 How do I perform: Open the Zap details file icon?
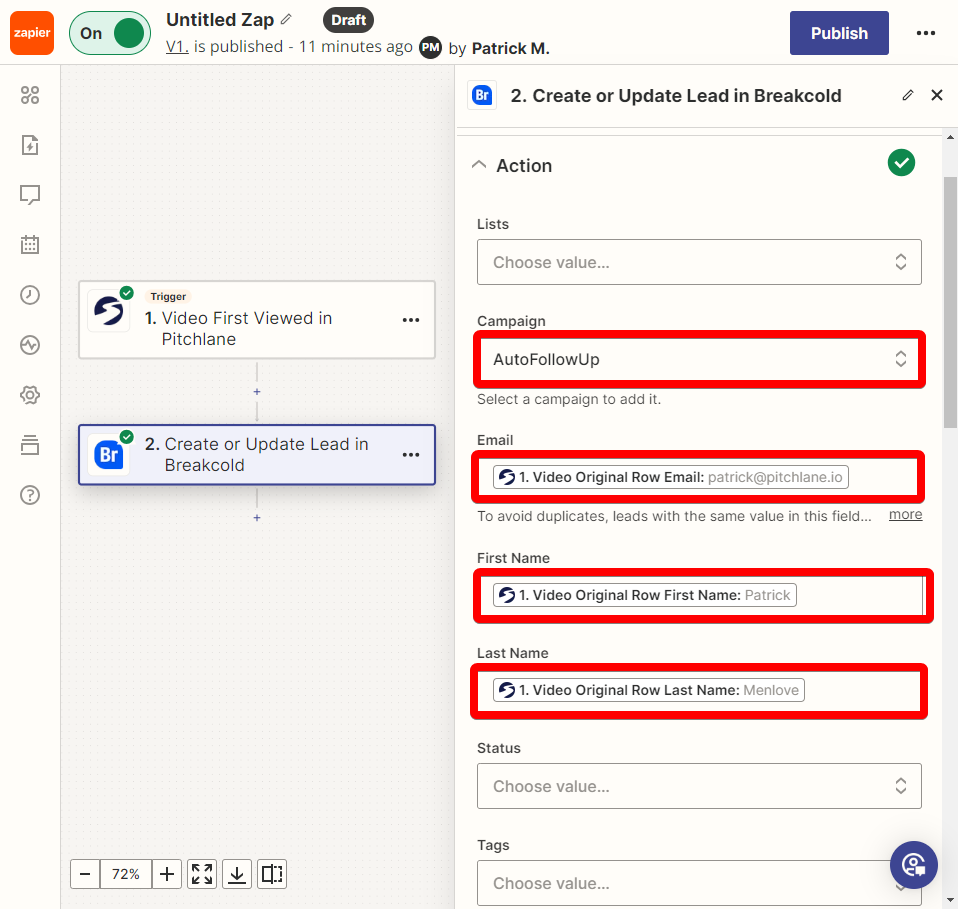pos(30,145)
